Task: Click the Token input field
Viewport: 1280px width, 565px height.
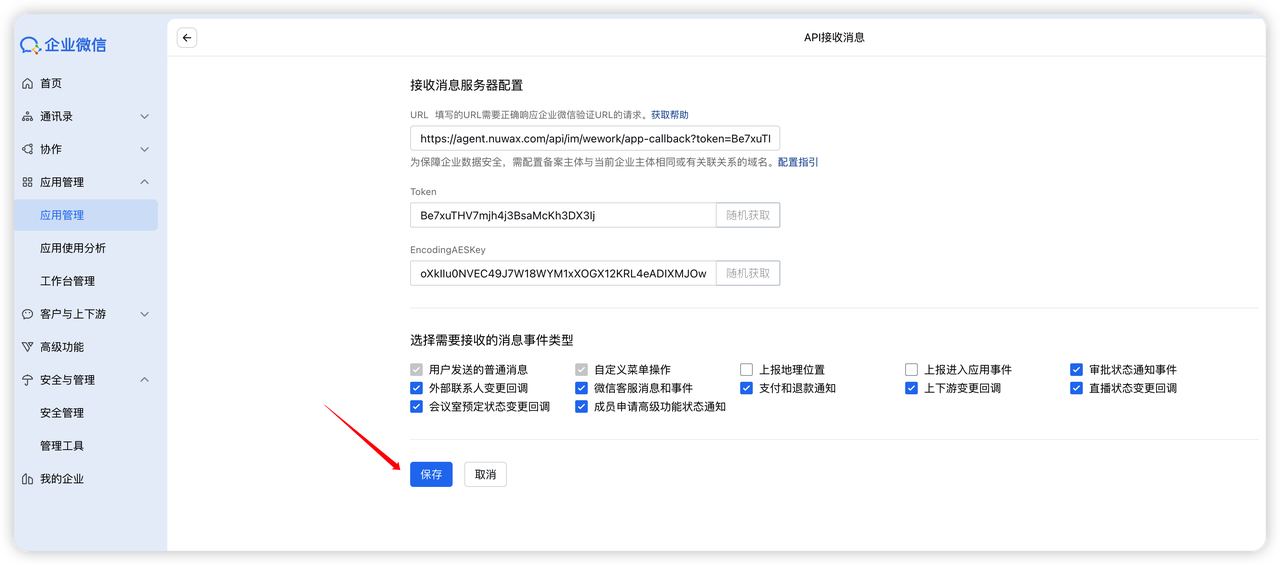Action: tap(563, 215)
